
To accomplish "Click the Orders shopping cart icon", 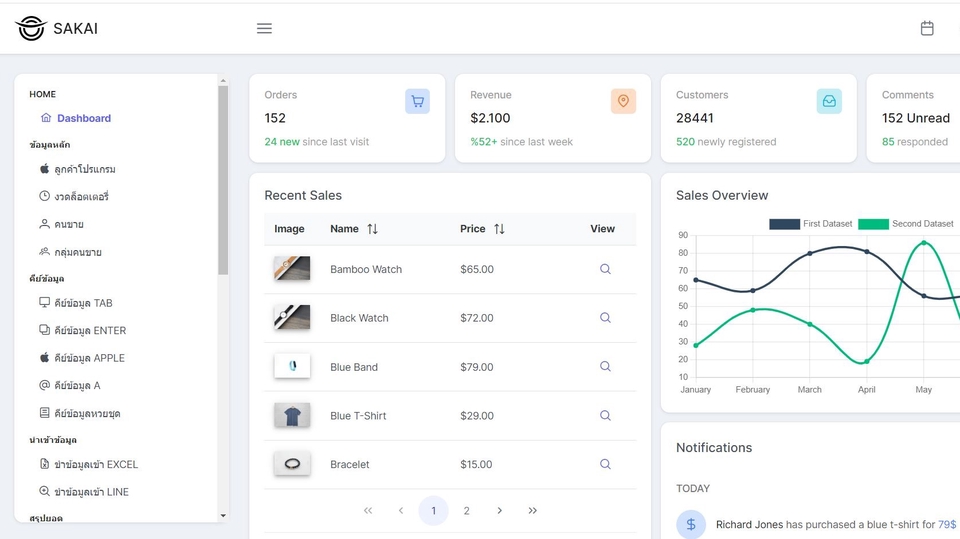I will point(417,101).
